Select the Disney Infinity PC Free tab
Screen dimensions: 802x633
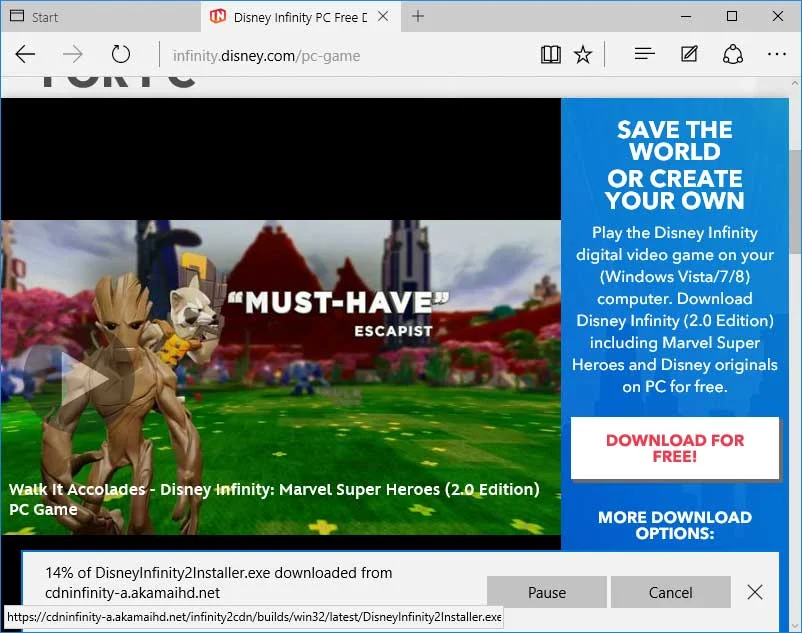301,17
